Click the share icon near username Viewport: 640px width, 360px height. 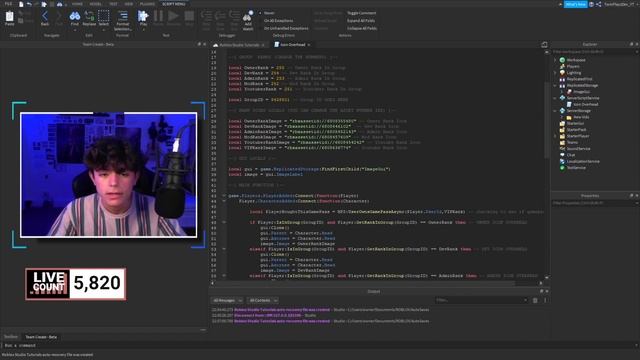point(598,4)
